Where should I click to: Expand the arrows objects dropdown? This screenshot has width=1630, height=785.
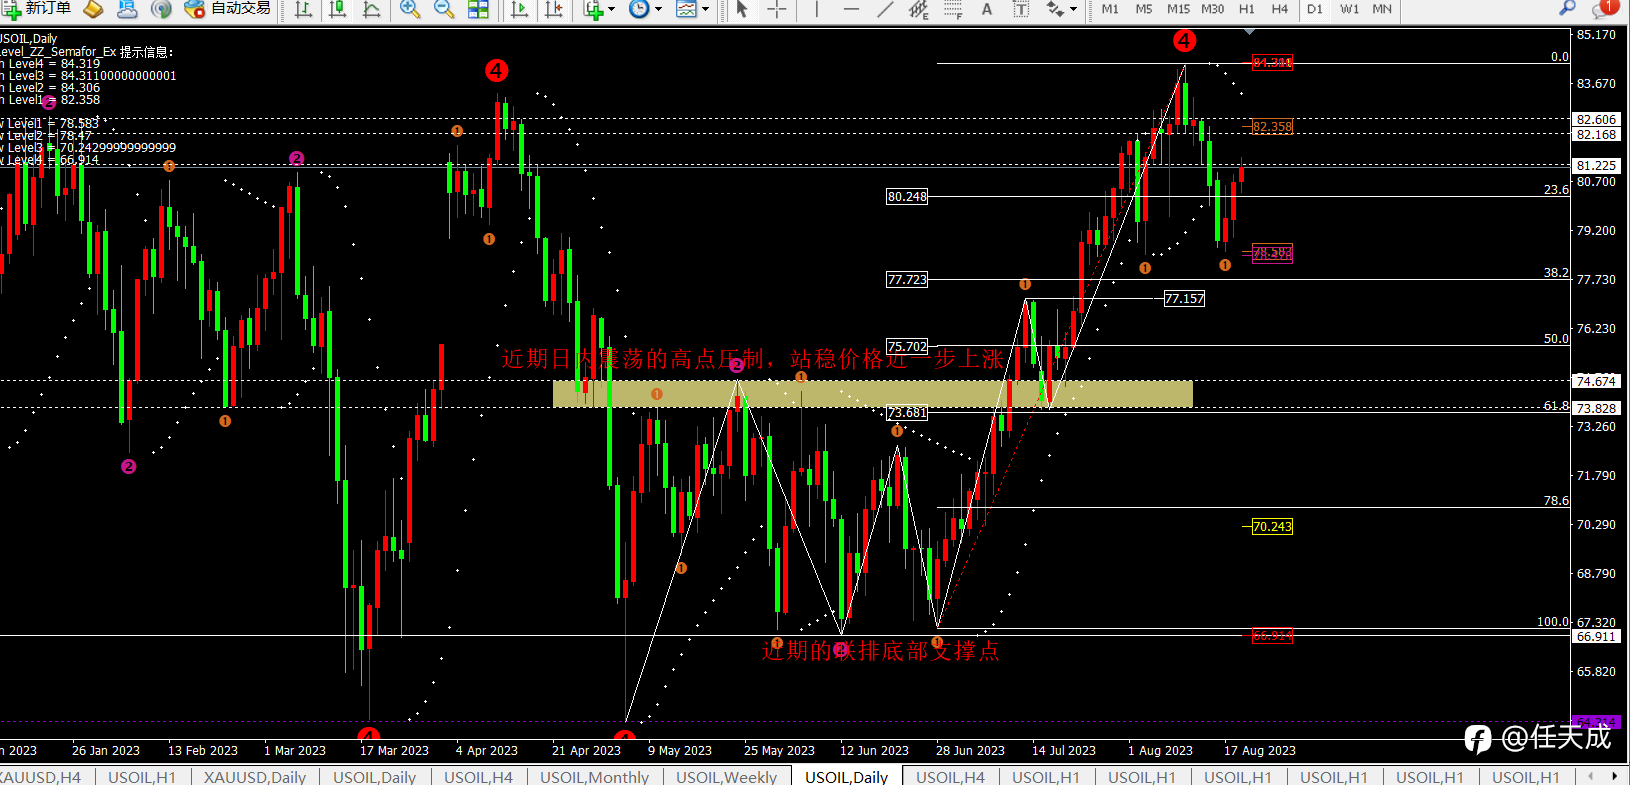1073,9
